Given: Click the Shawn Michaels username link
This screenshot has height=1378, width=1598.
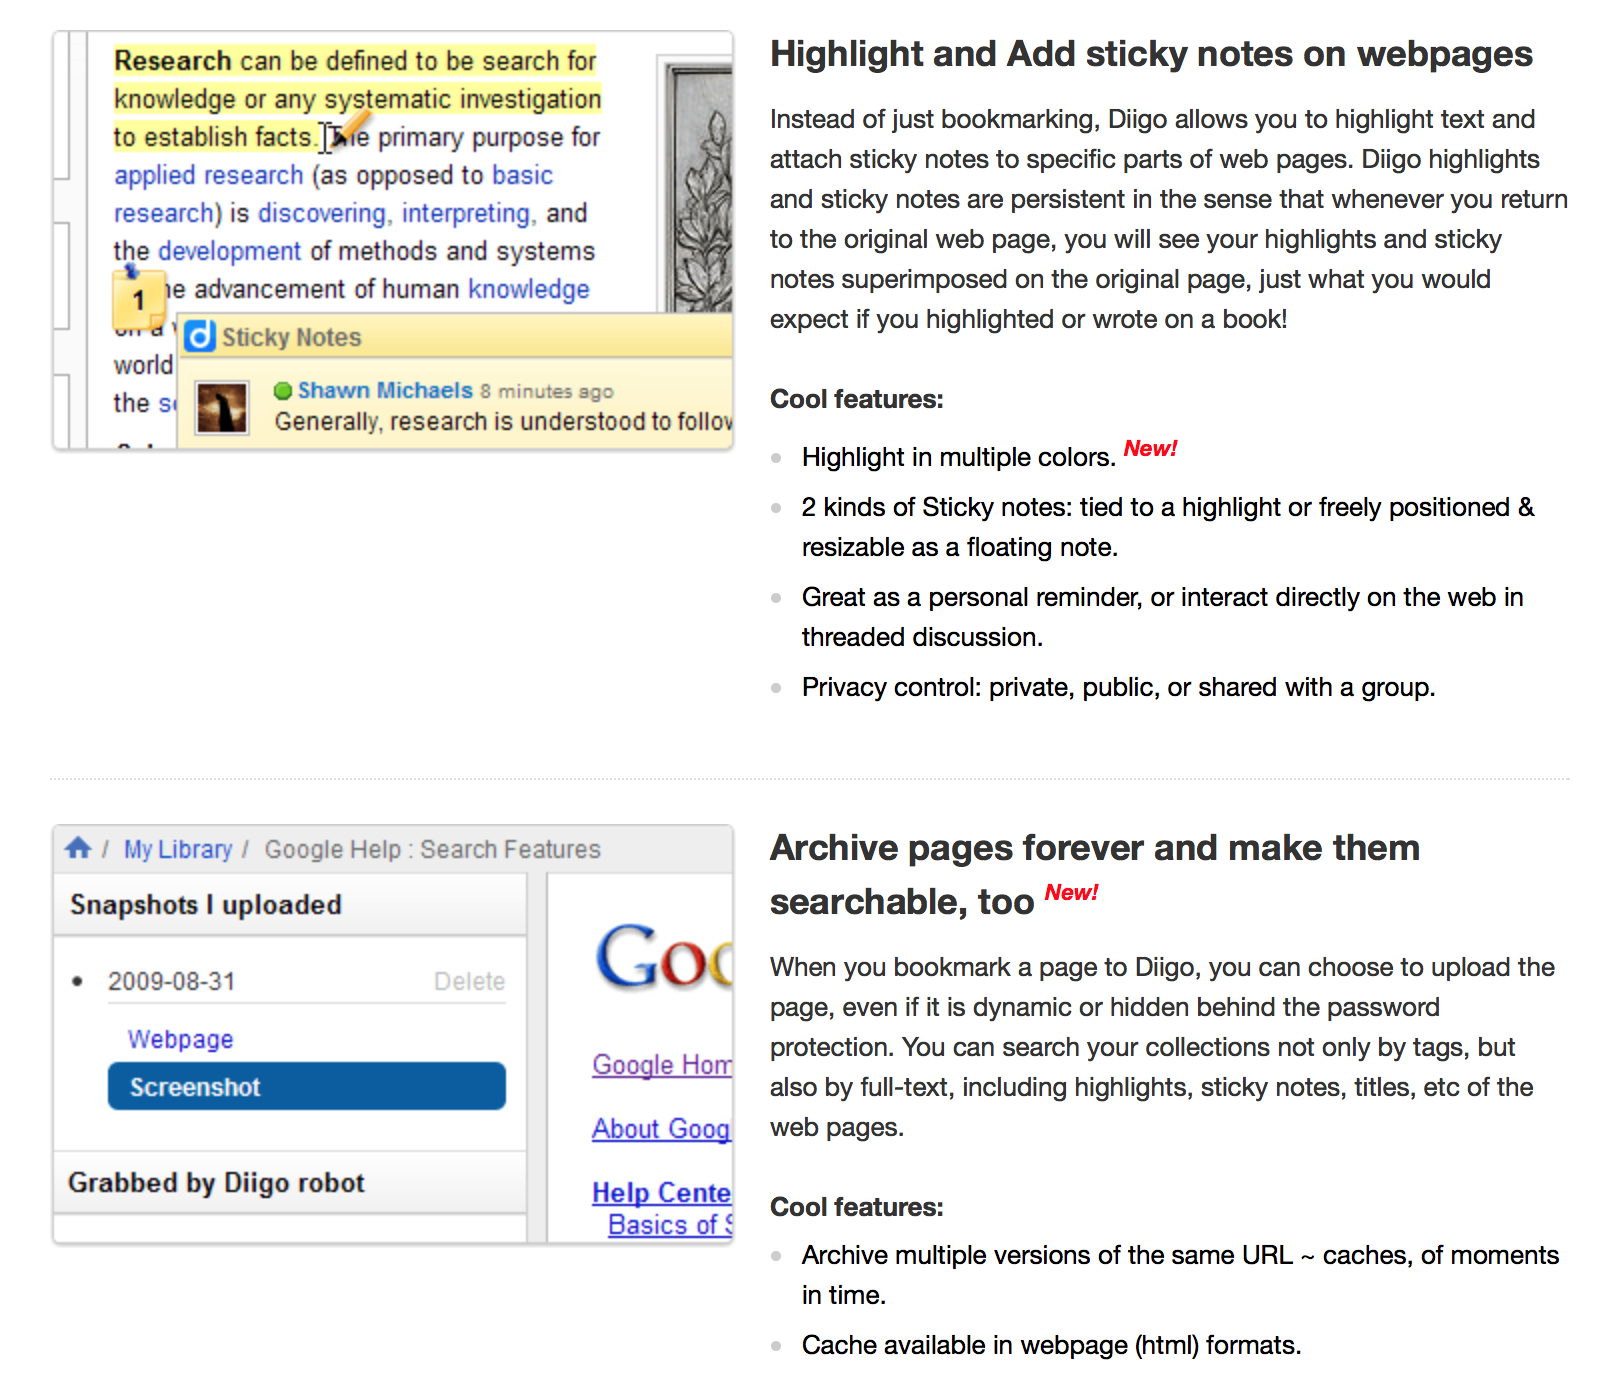Looking at the screenshot, I should [x=385, y=390].
